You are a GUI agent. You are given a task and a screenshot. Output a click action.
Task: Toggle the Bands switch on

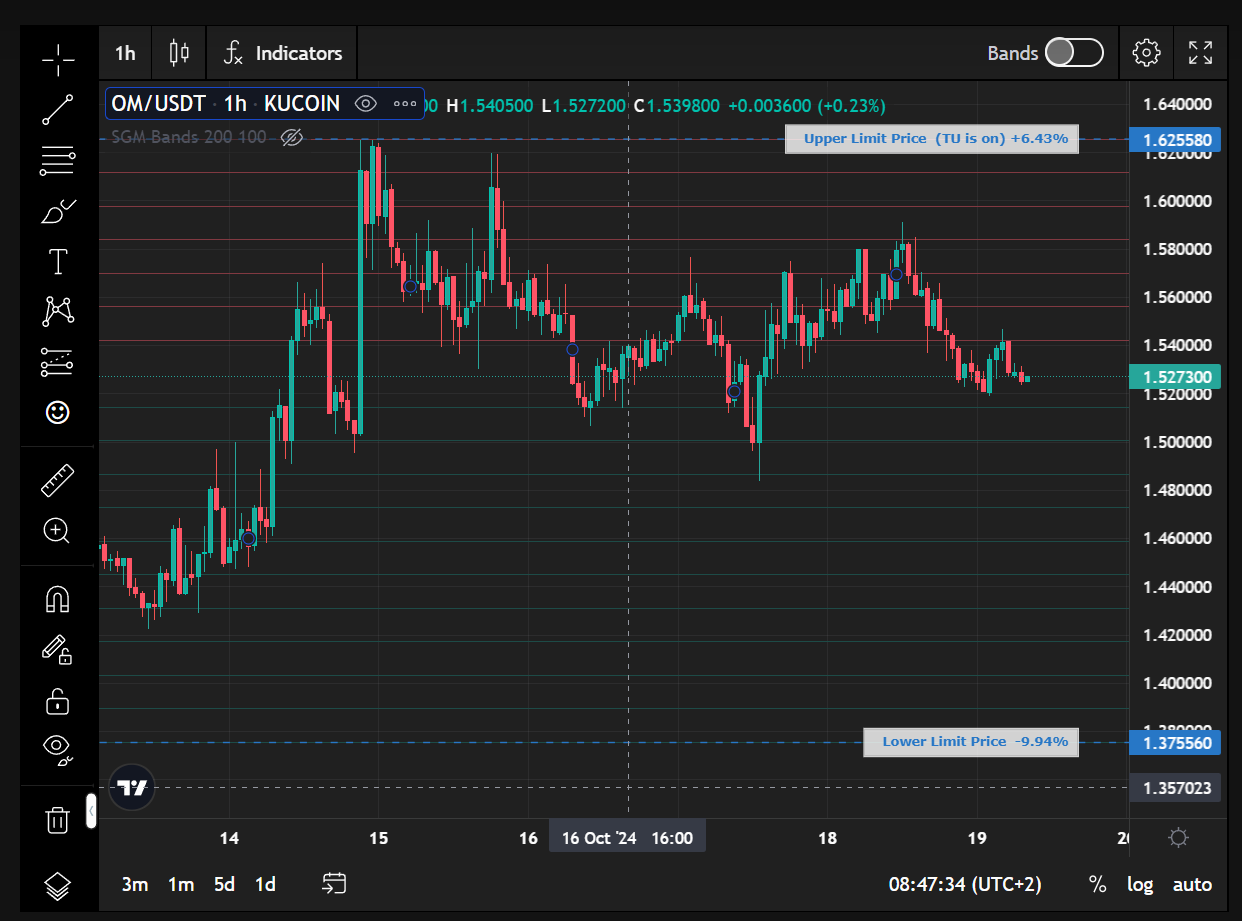tap(1074, 53)
